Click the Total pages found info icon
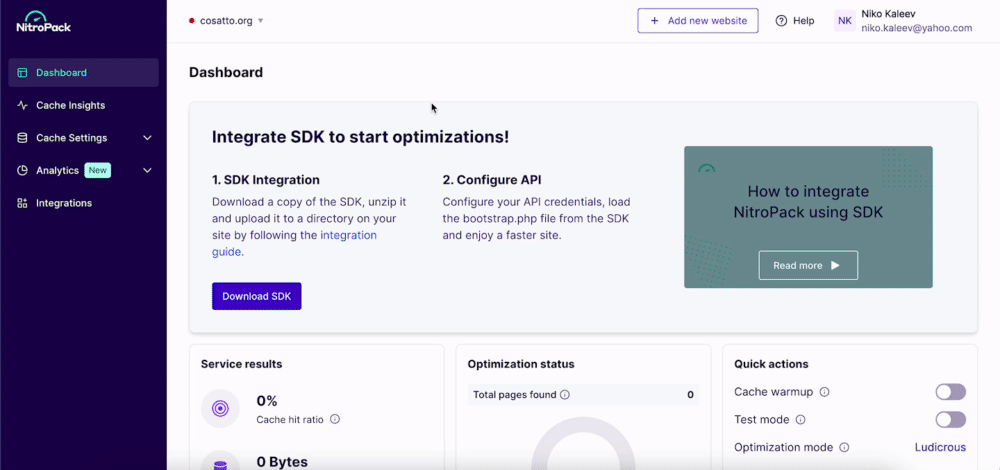Viewport: 1000px width, 470px height. pos(565,395)
